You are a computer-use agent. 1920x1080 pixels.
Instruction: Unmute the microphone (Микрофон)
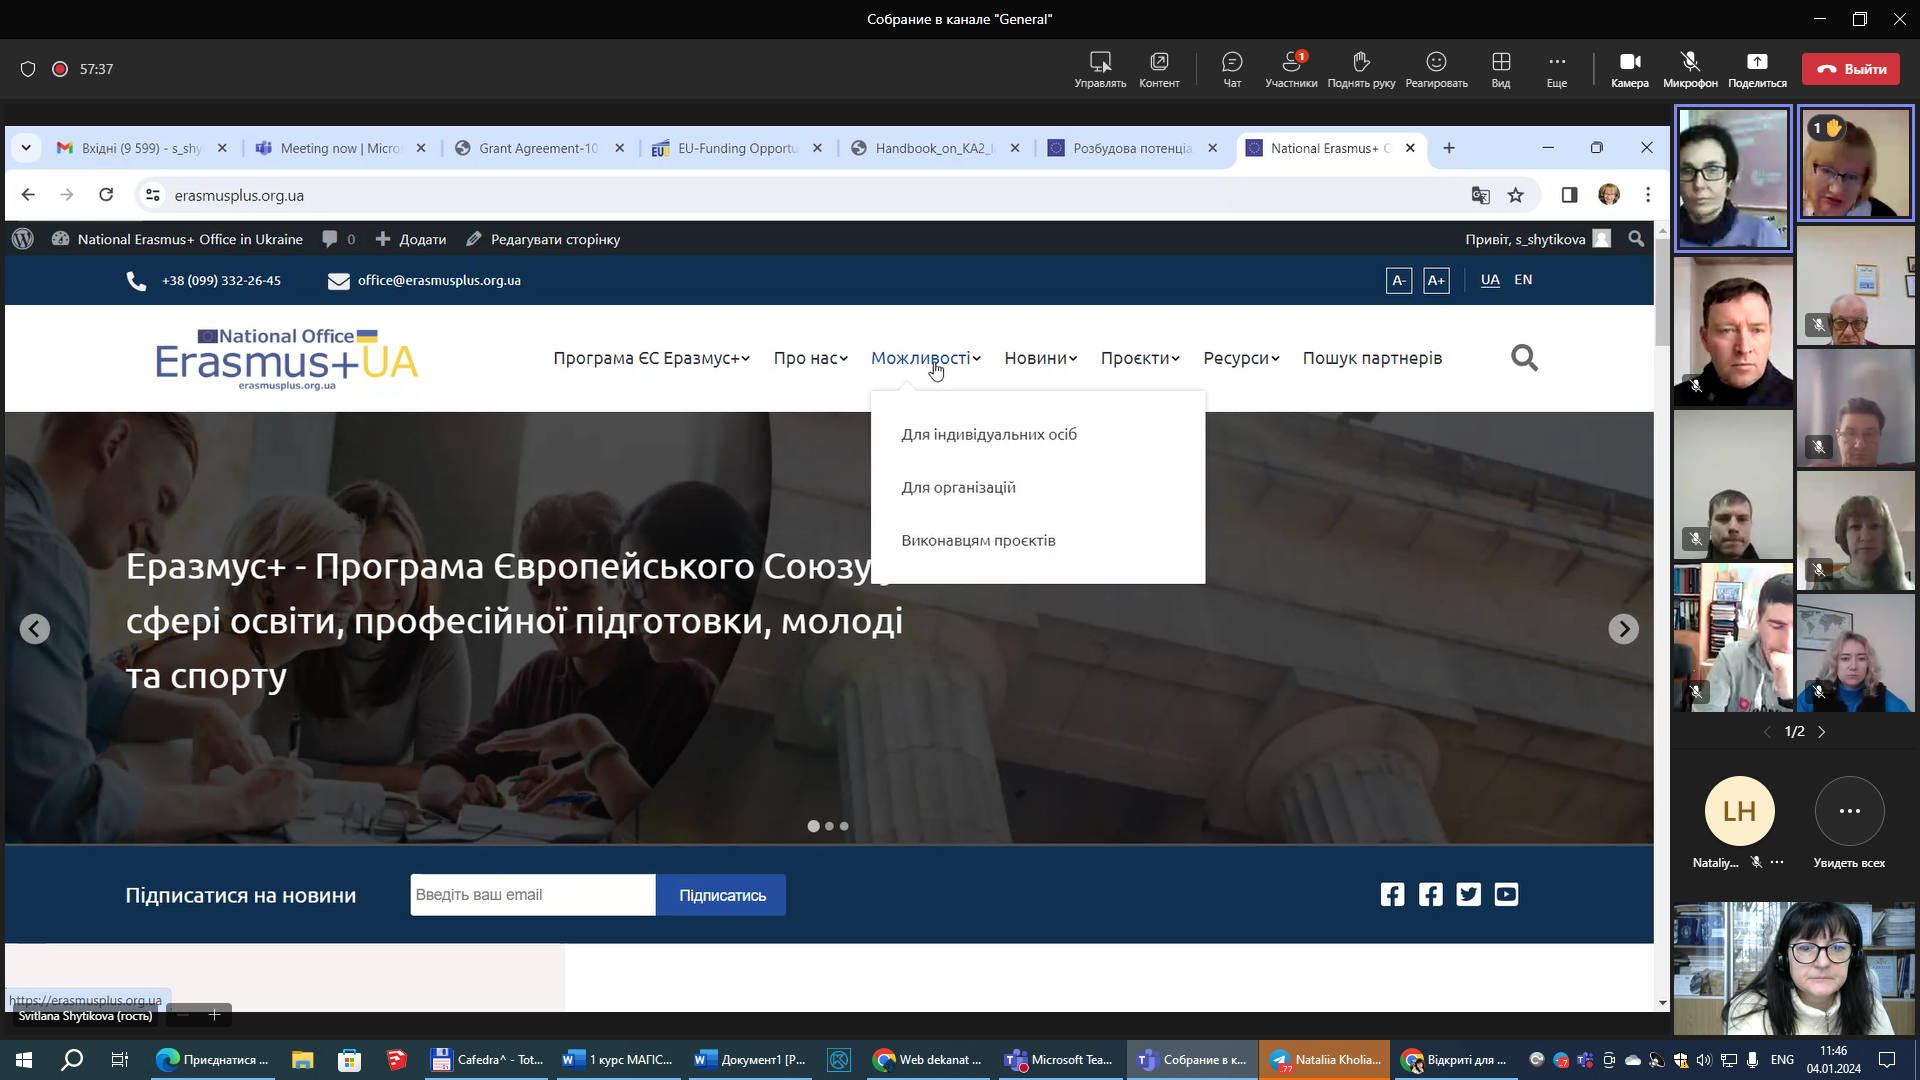coord(1690,68)
